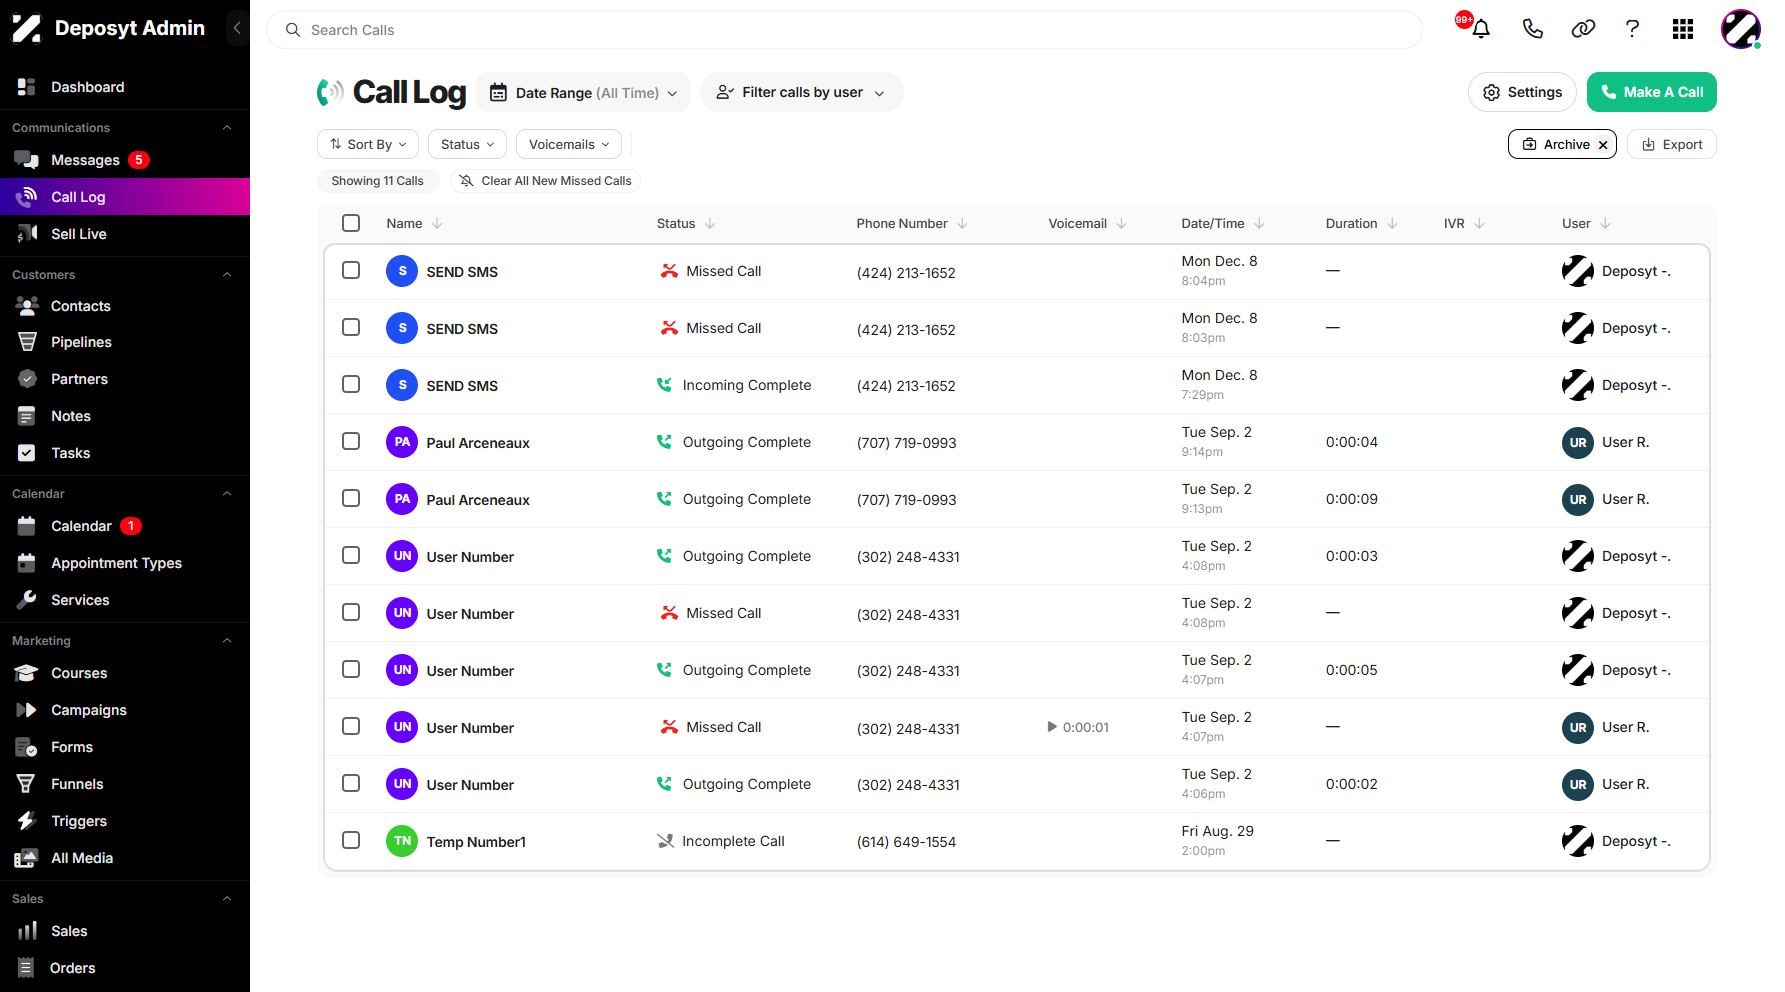The image size is (1785, 992).
Task: Click the Search Calls input field
Action: [x=844, y=30]
